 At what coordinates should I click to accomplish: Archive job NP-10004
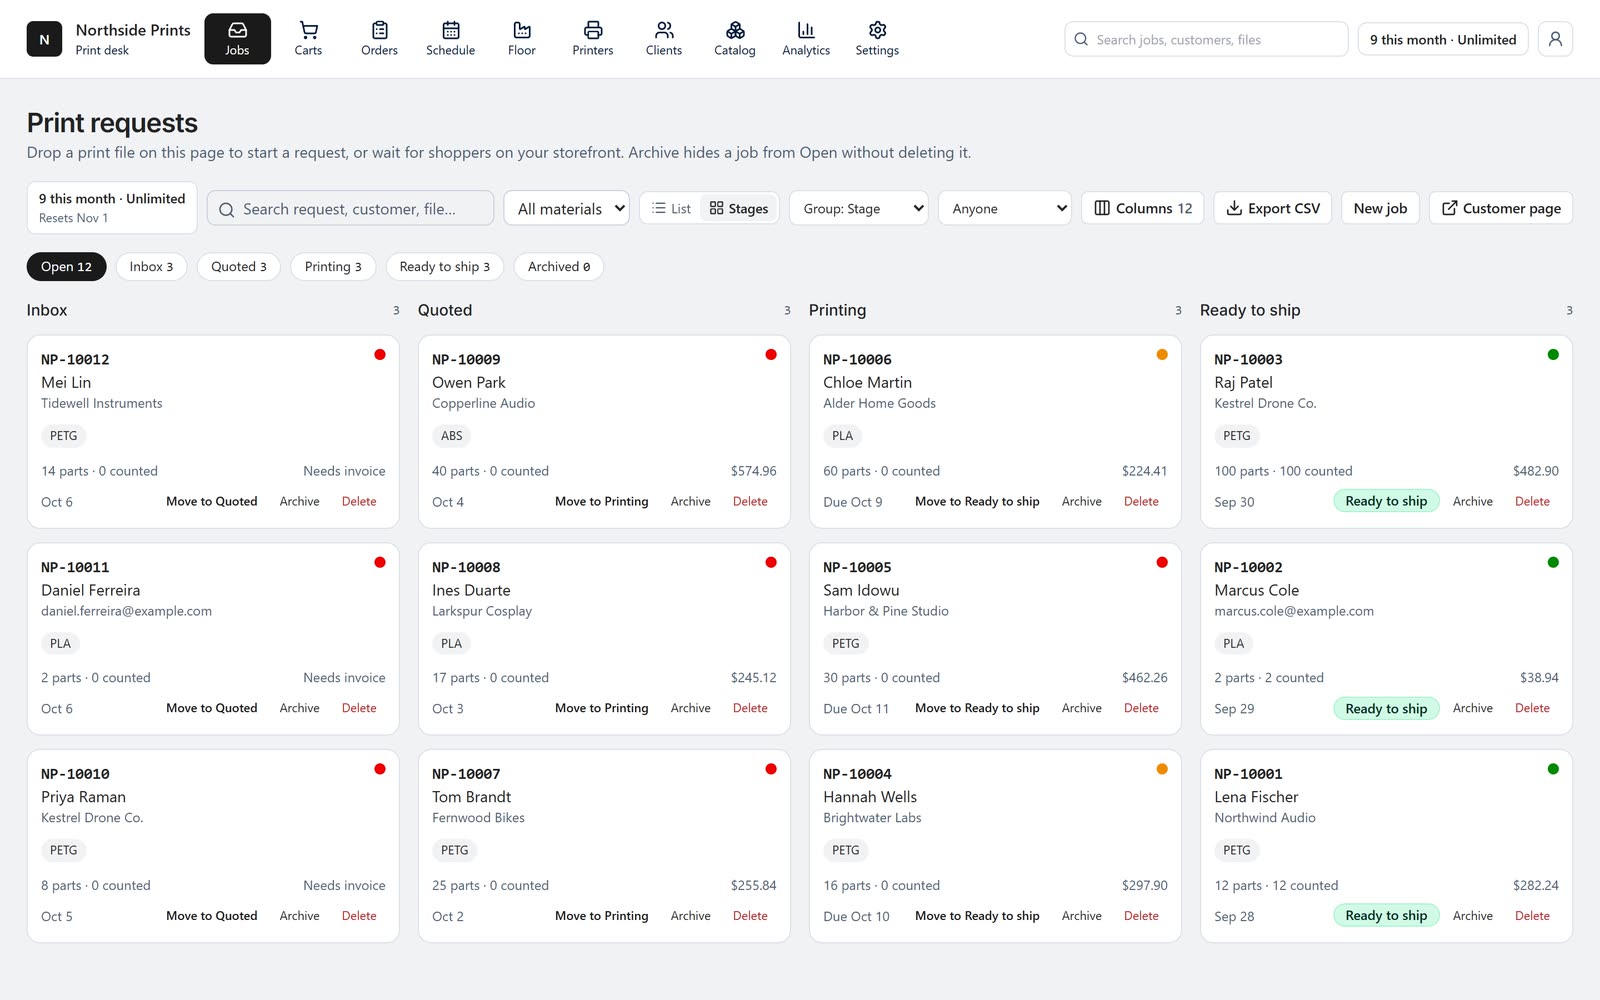(x=1082, y=915)
